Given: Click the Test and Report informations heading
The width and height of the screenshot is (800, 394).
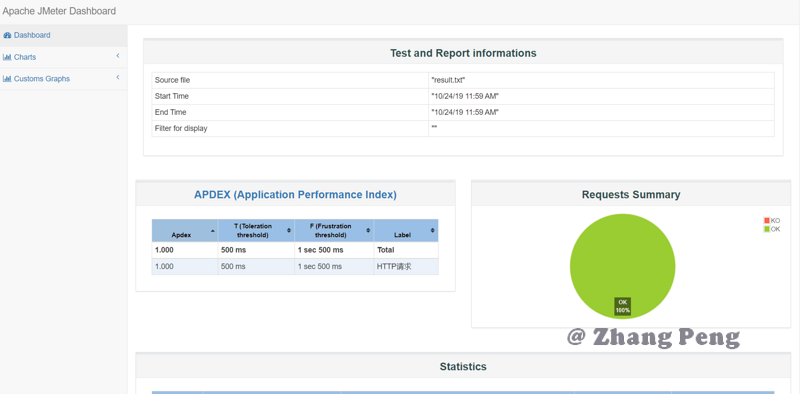Looking at the screenshot, I should point(463,53).
